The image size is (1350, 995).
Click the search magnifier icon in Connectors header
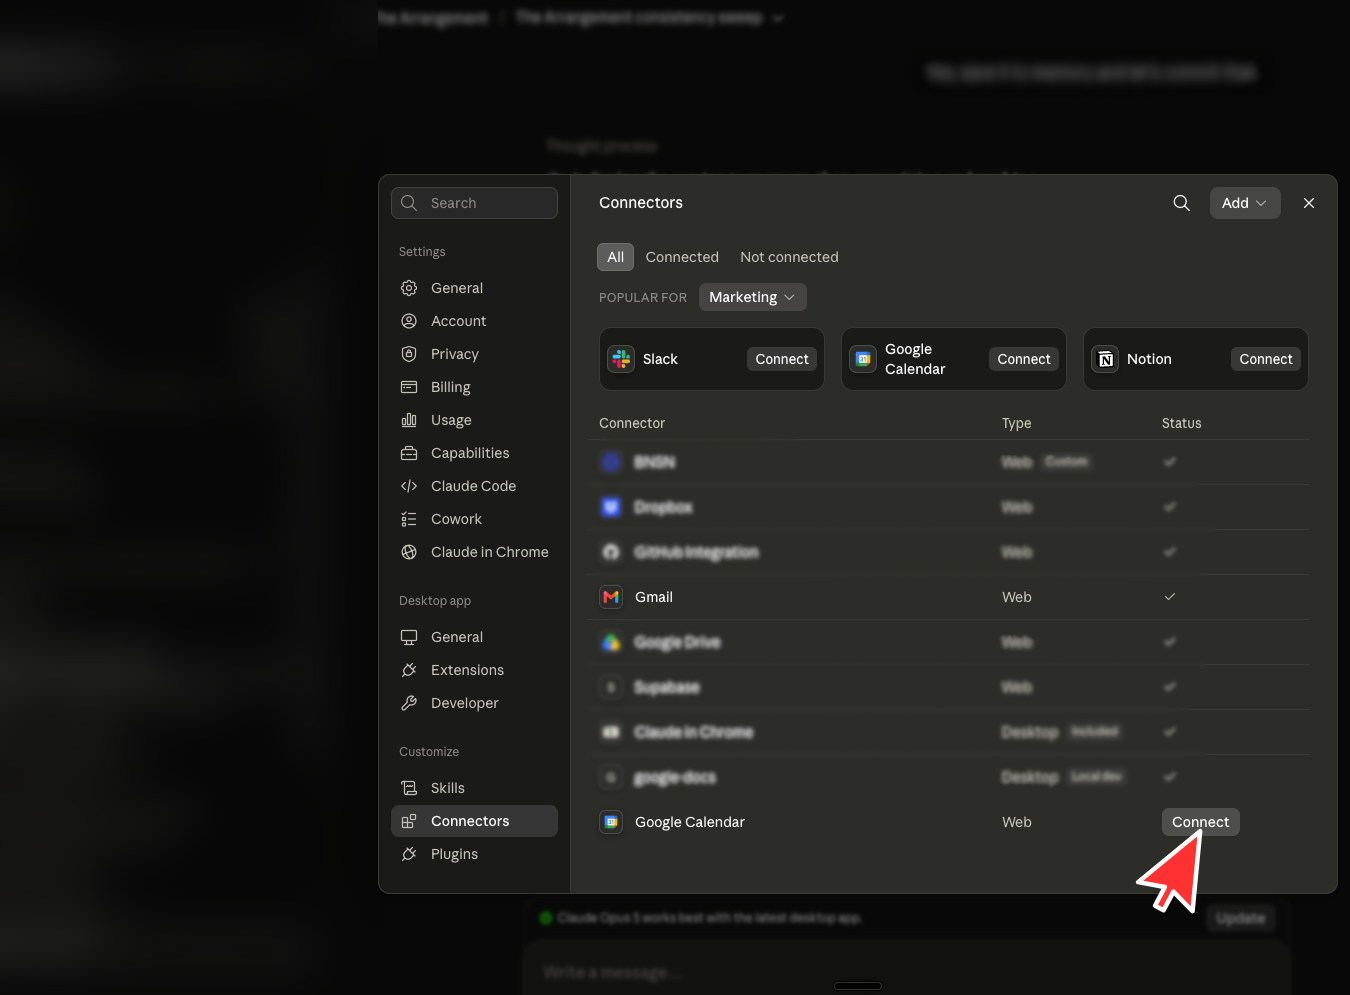click(x=1181, y=203)
